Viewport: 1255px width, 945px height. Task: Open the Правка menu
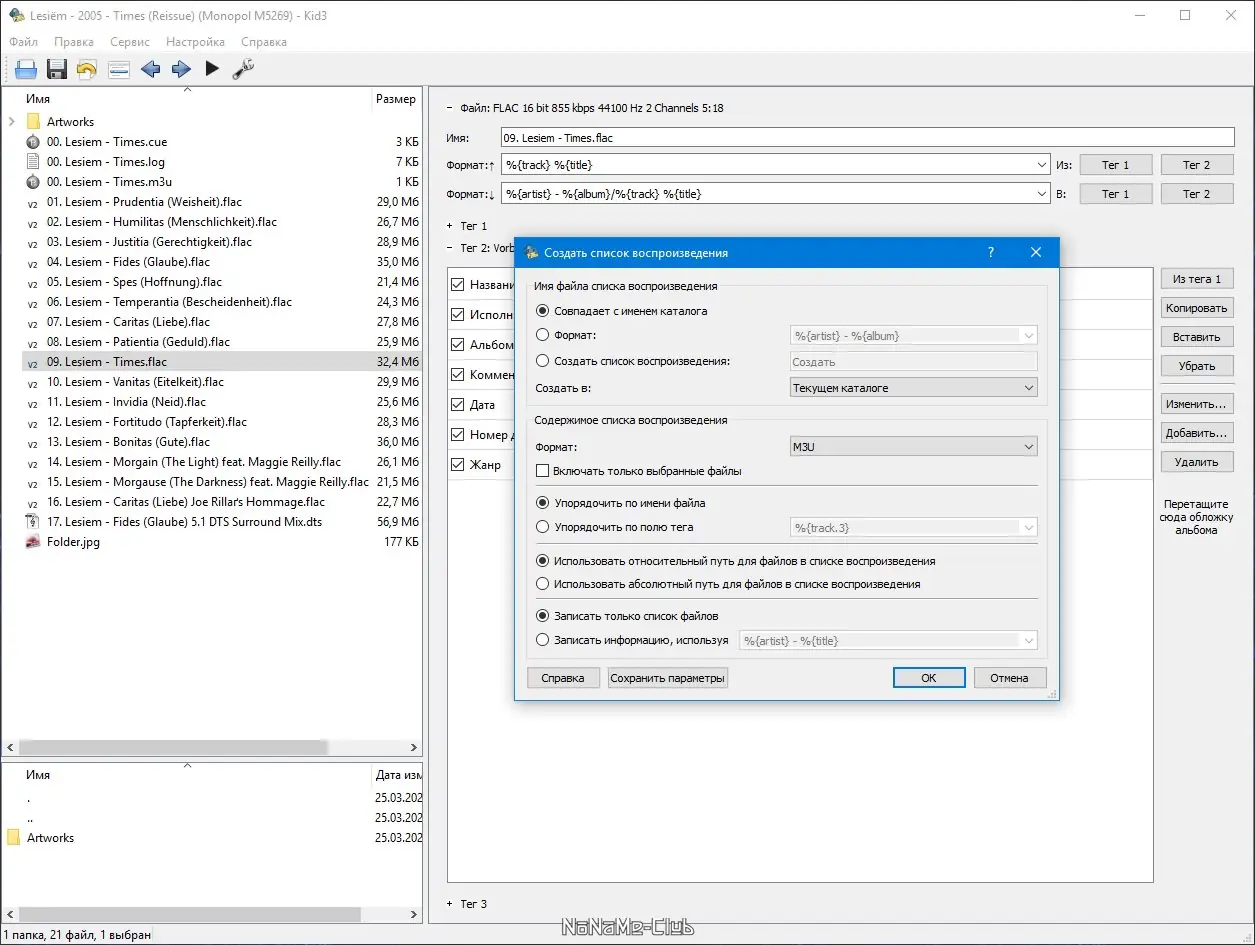[74, 42]
